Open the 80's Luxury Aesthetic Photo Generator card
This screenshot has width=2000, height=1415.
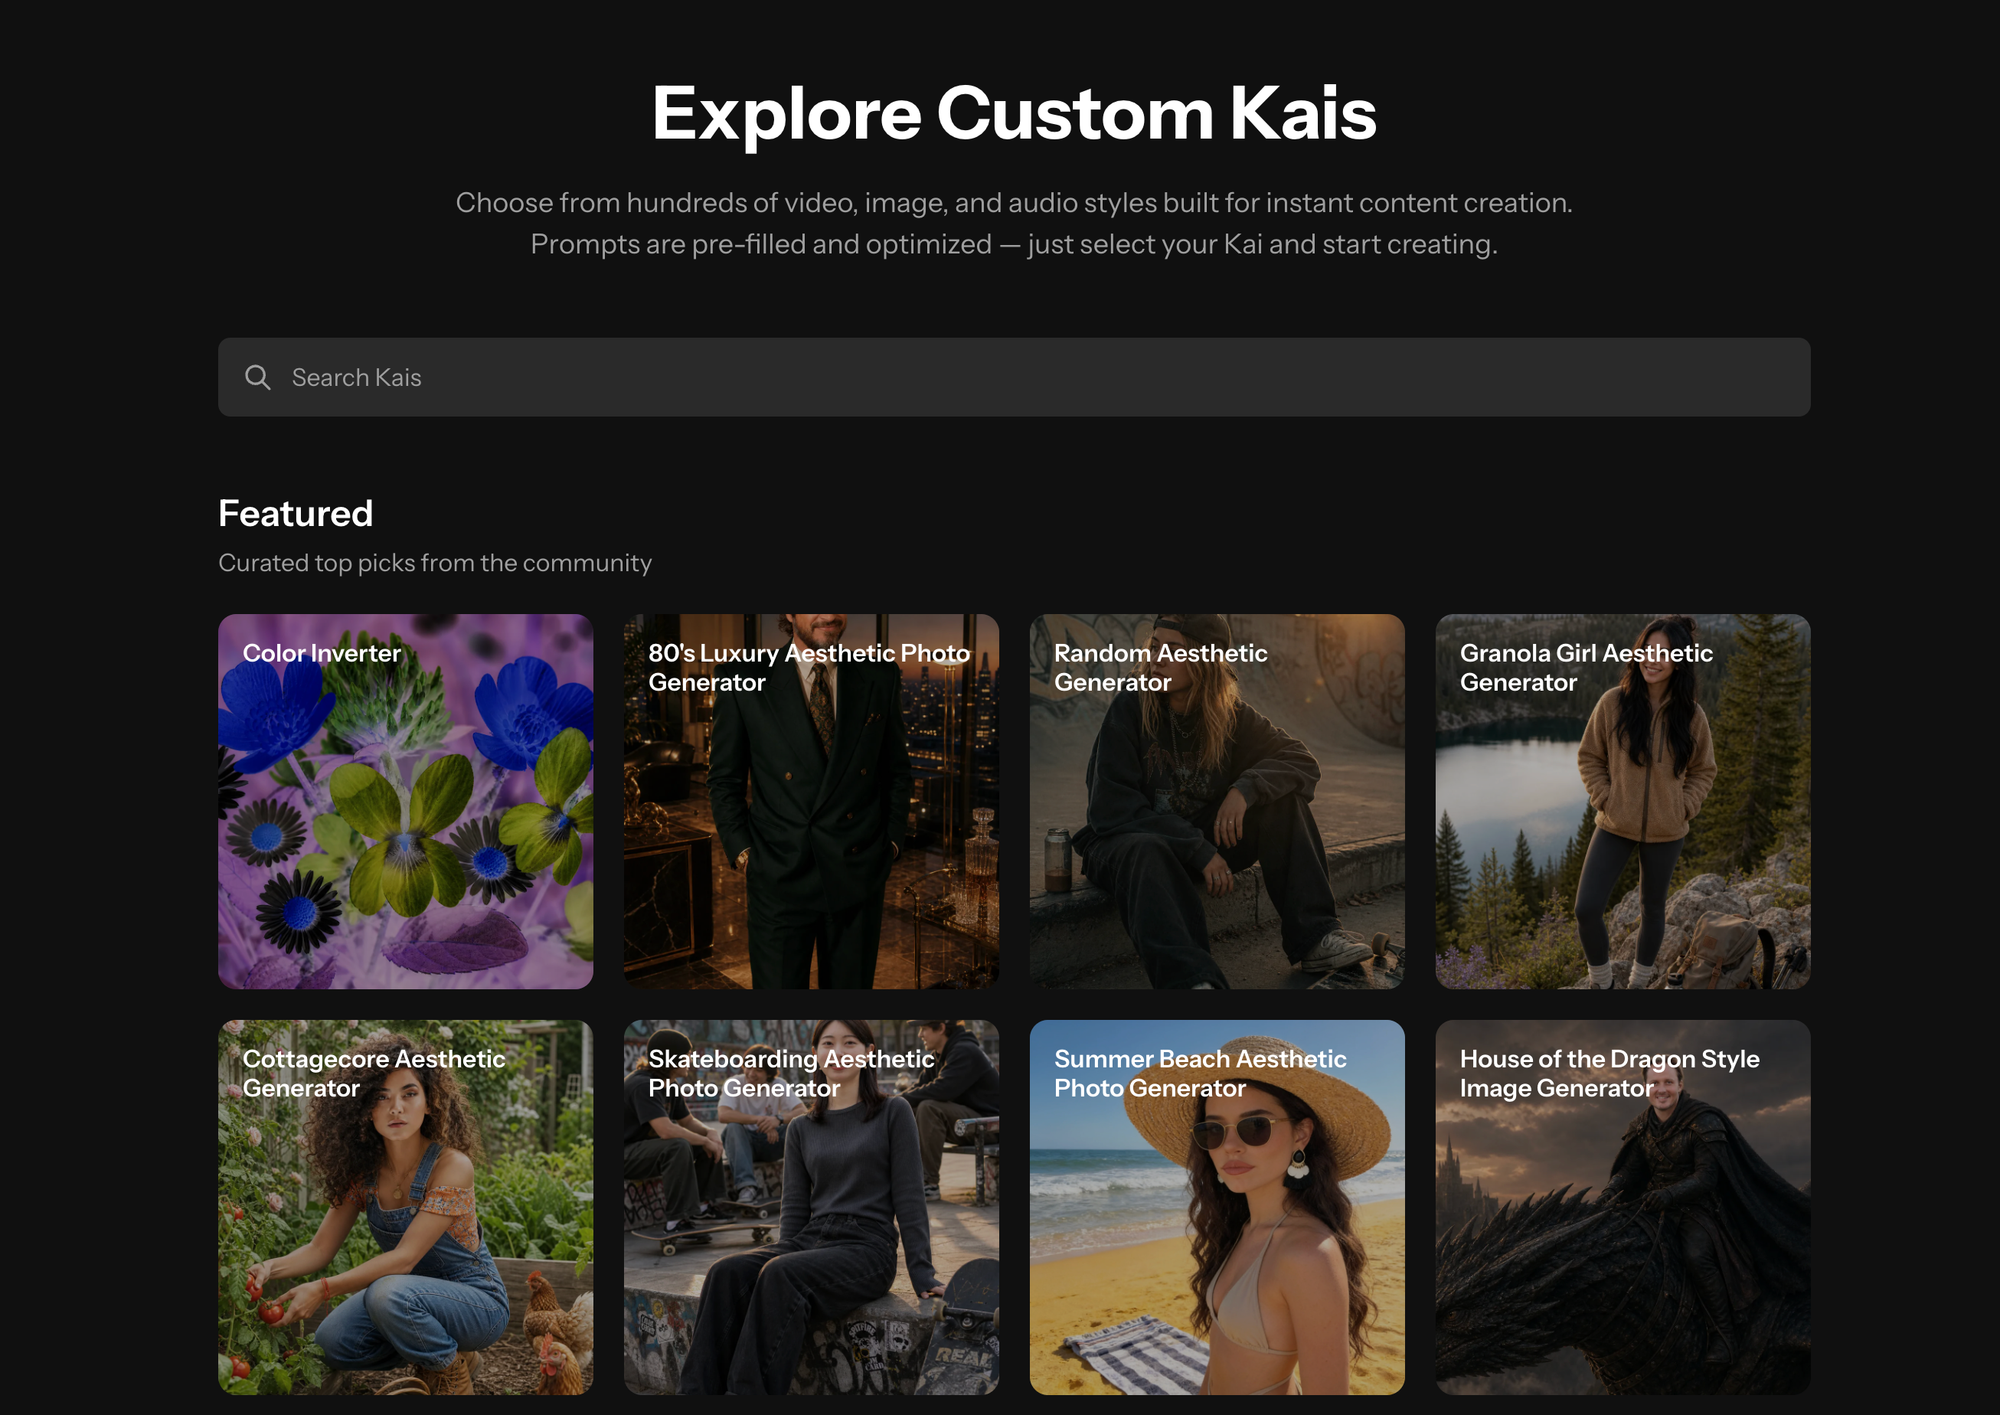[811, 801]
